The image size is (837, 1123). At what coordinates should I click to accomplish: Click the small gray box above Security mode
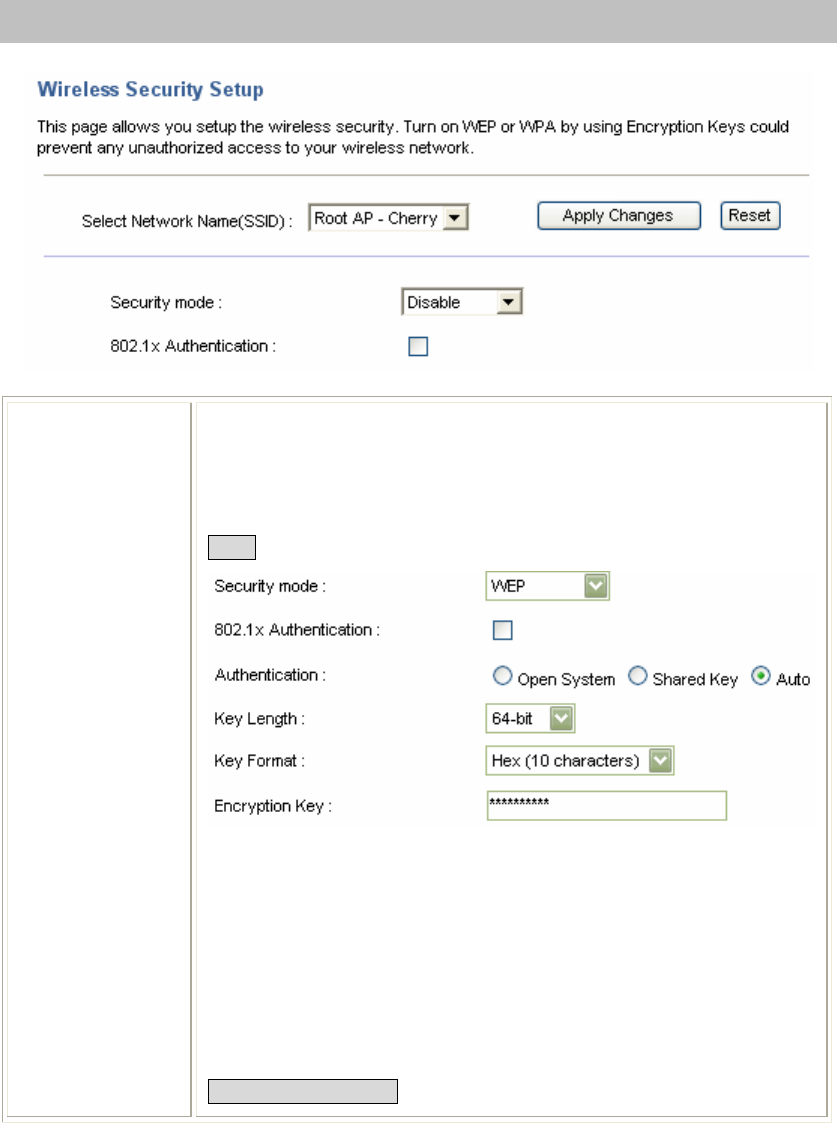click(x=232, y=547)
